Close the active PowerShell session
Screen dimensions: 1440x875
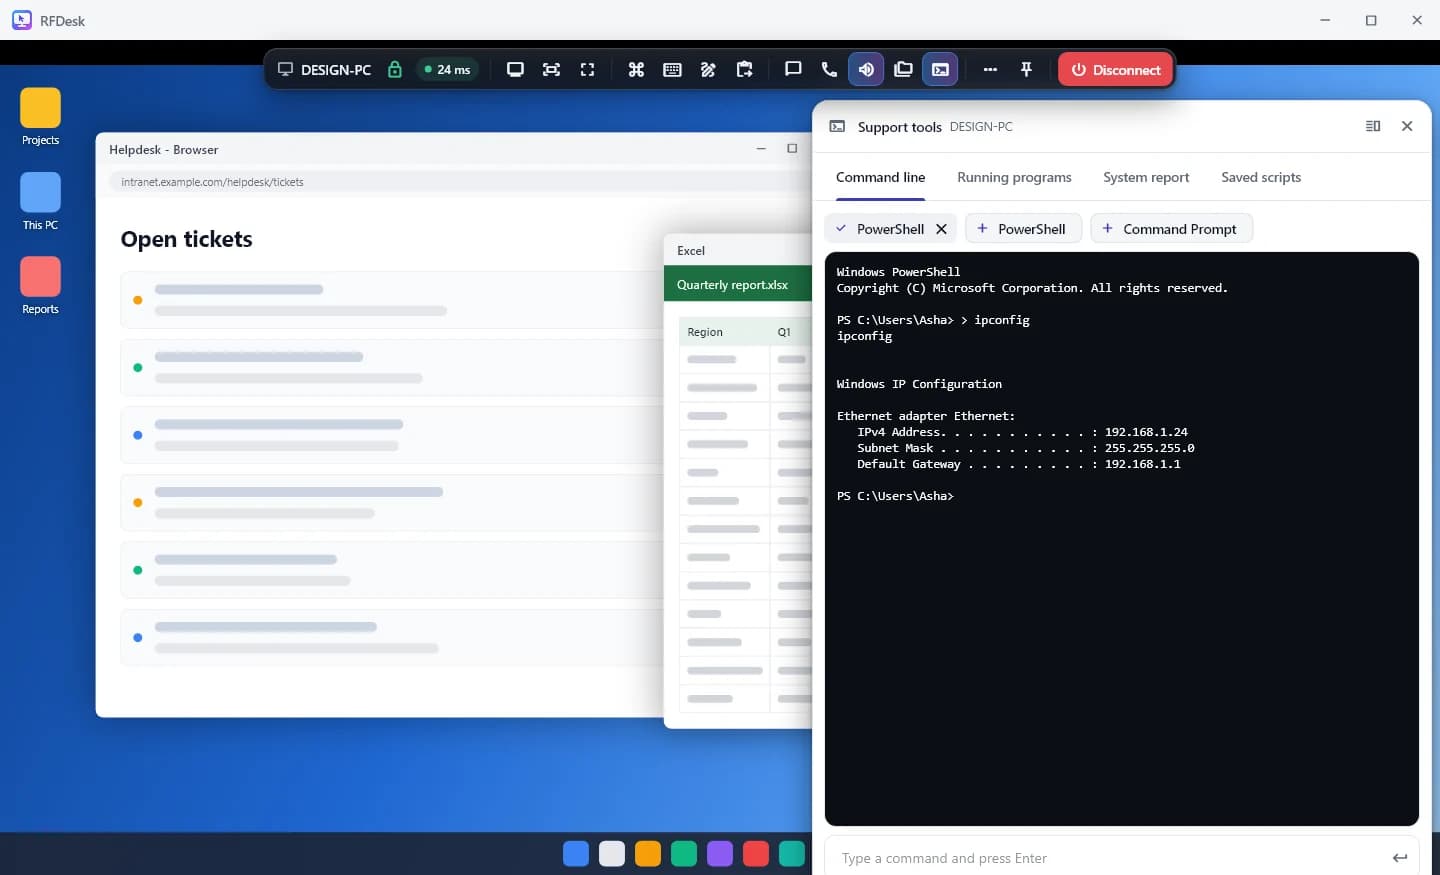(x=941, y=229)
